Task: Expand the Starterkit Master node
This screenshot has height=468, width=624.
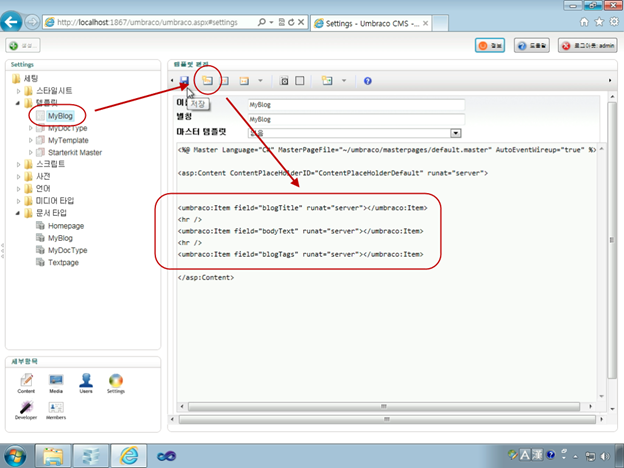Action: pos(31,152)
